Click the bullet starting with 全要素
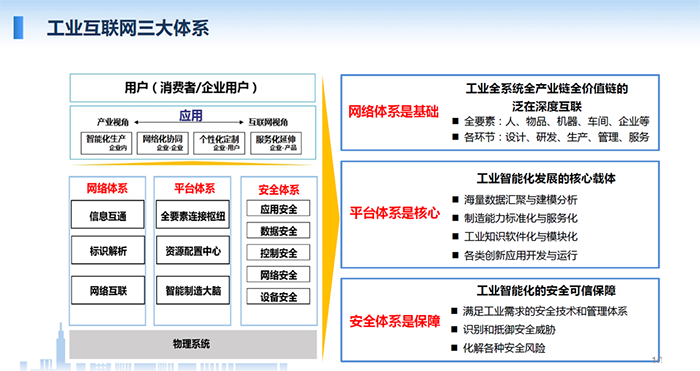Viewport: 700px width, 371px height. pyautogui.click(x=551, y=121)
